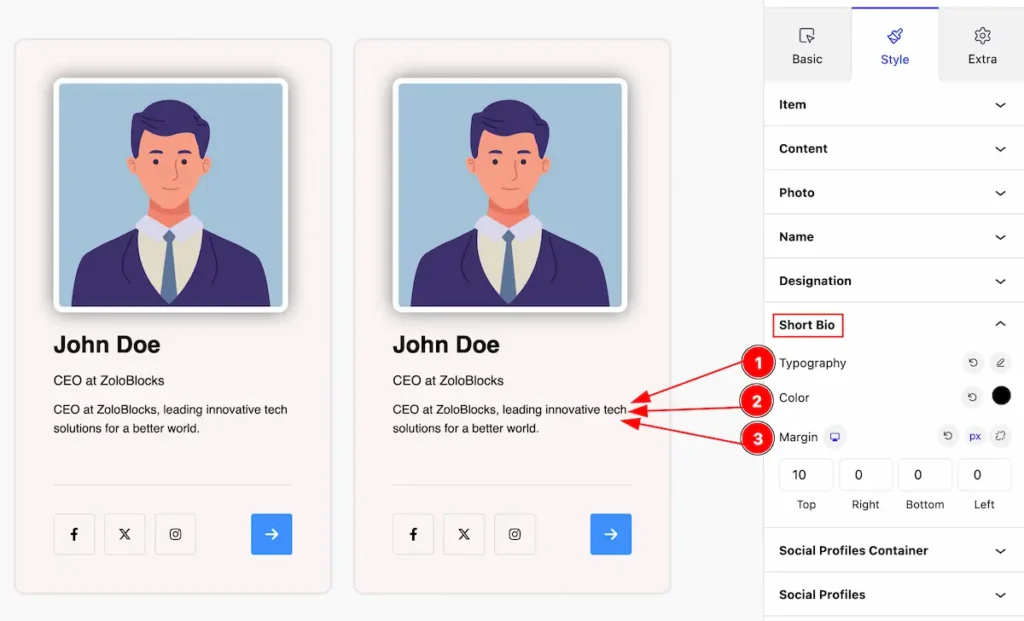Click the Top margin input field
Screen dimensions: 1024x621
[x=806, y=475]
